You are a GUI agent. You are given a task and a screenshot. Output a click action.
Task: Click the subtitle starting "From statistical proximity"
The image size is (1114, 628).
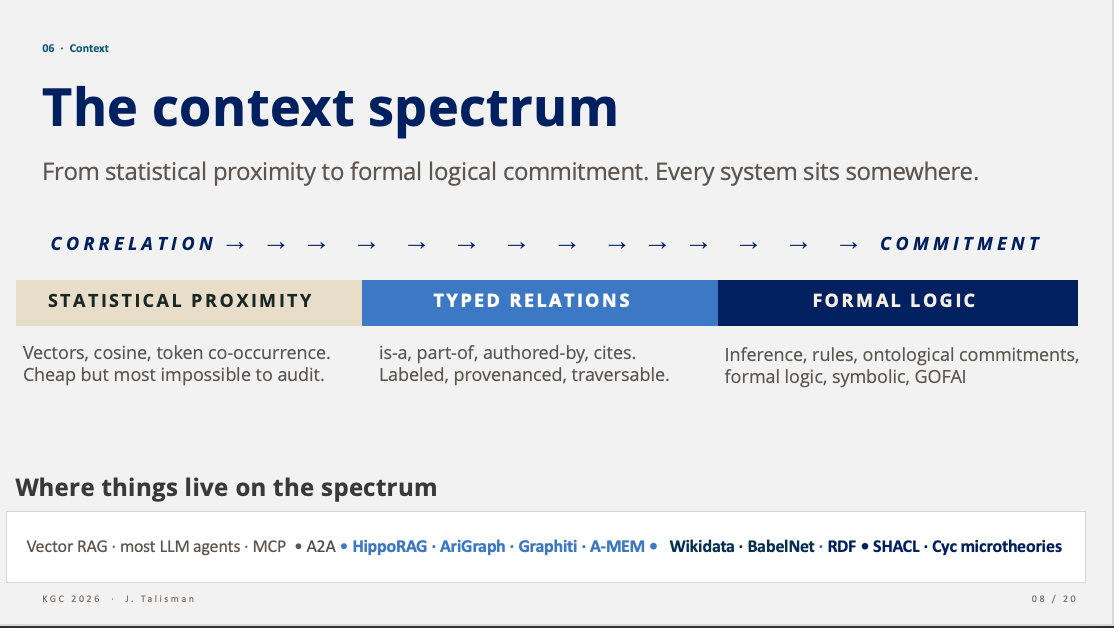[x=510, y=172]
